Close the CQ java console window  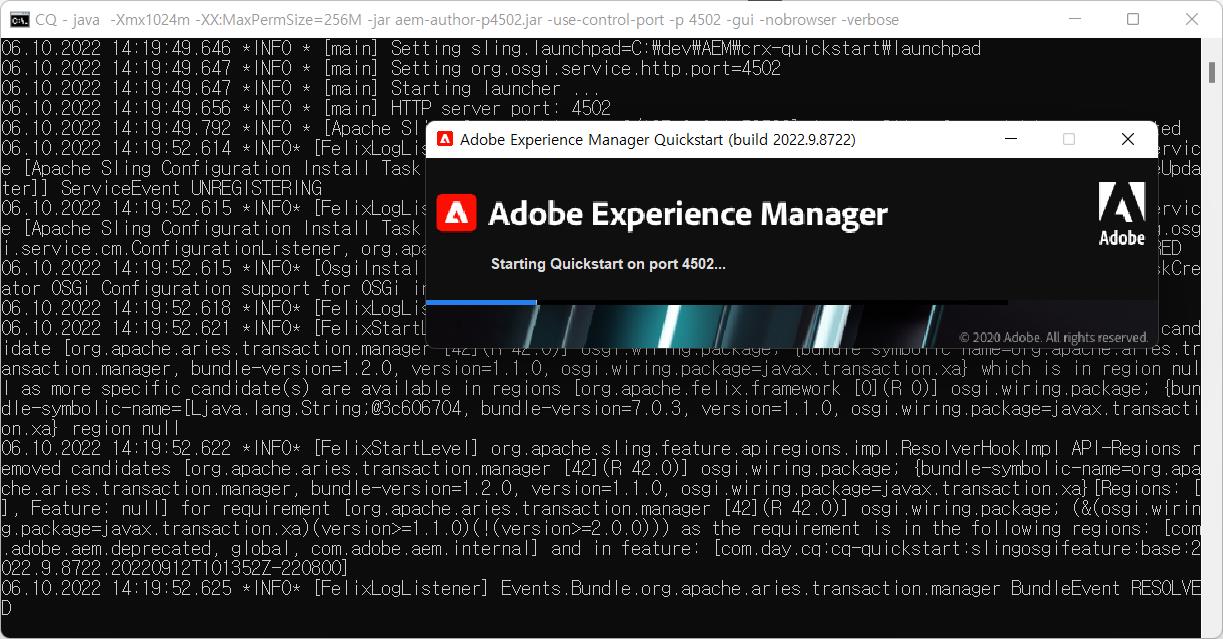[x=1192, y=19]
